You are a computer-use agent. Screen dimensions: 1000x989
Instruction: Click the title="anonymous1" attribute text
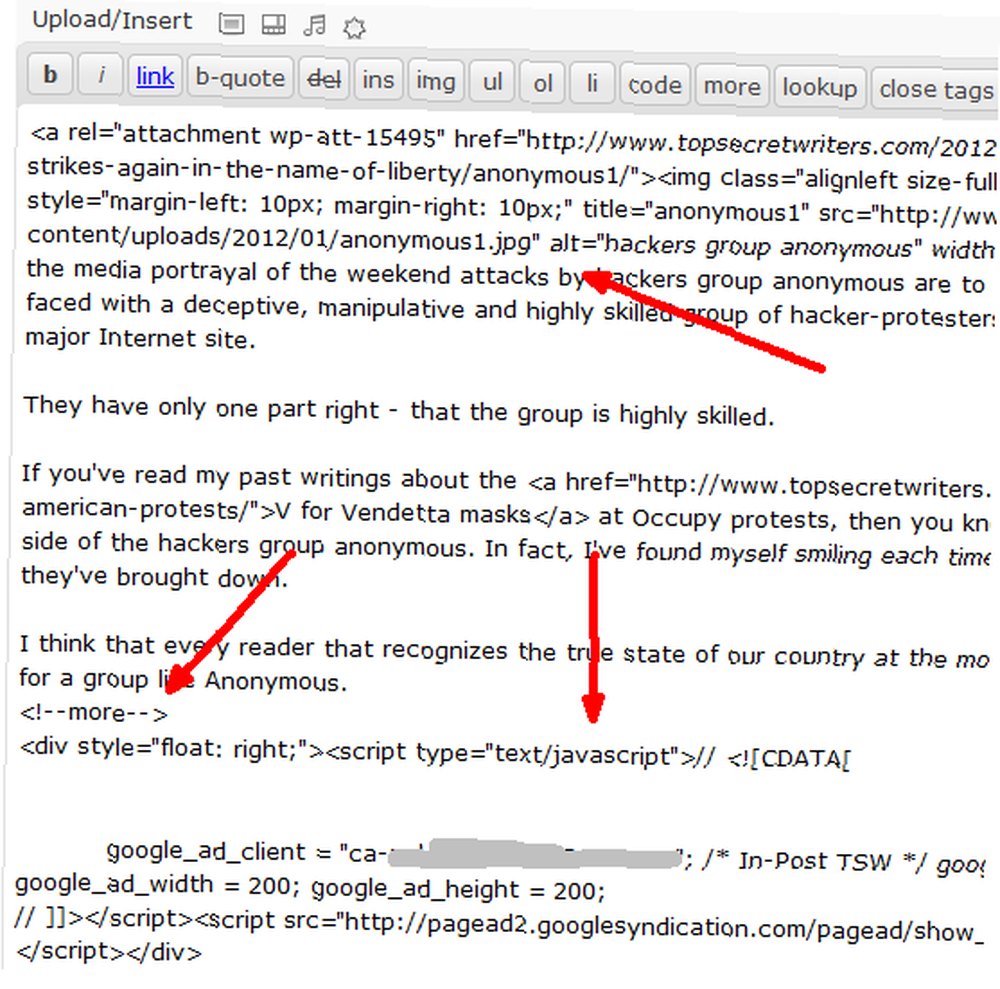[x=696, y=211]
